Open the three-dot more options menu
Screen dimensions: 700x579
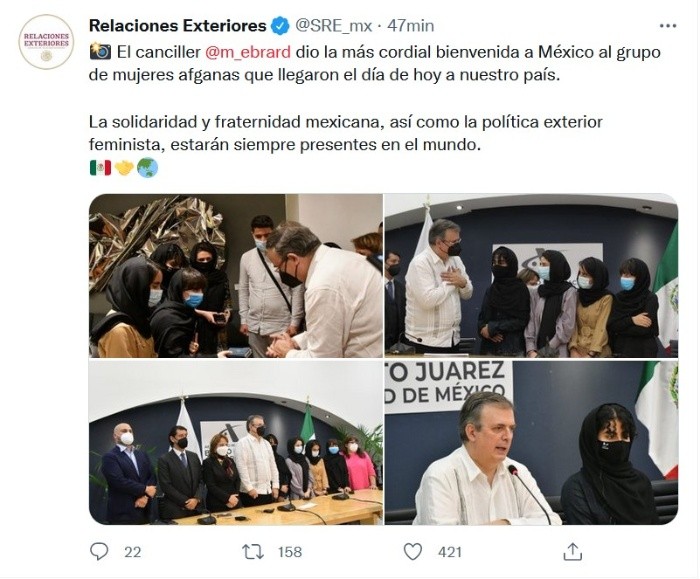[668, 26]
